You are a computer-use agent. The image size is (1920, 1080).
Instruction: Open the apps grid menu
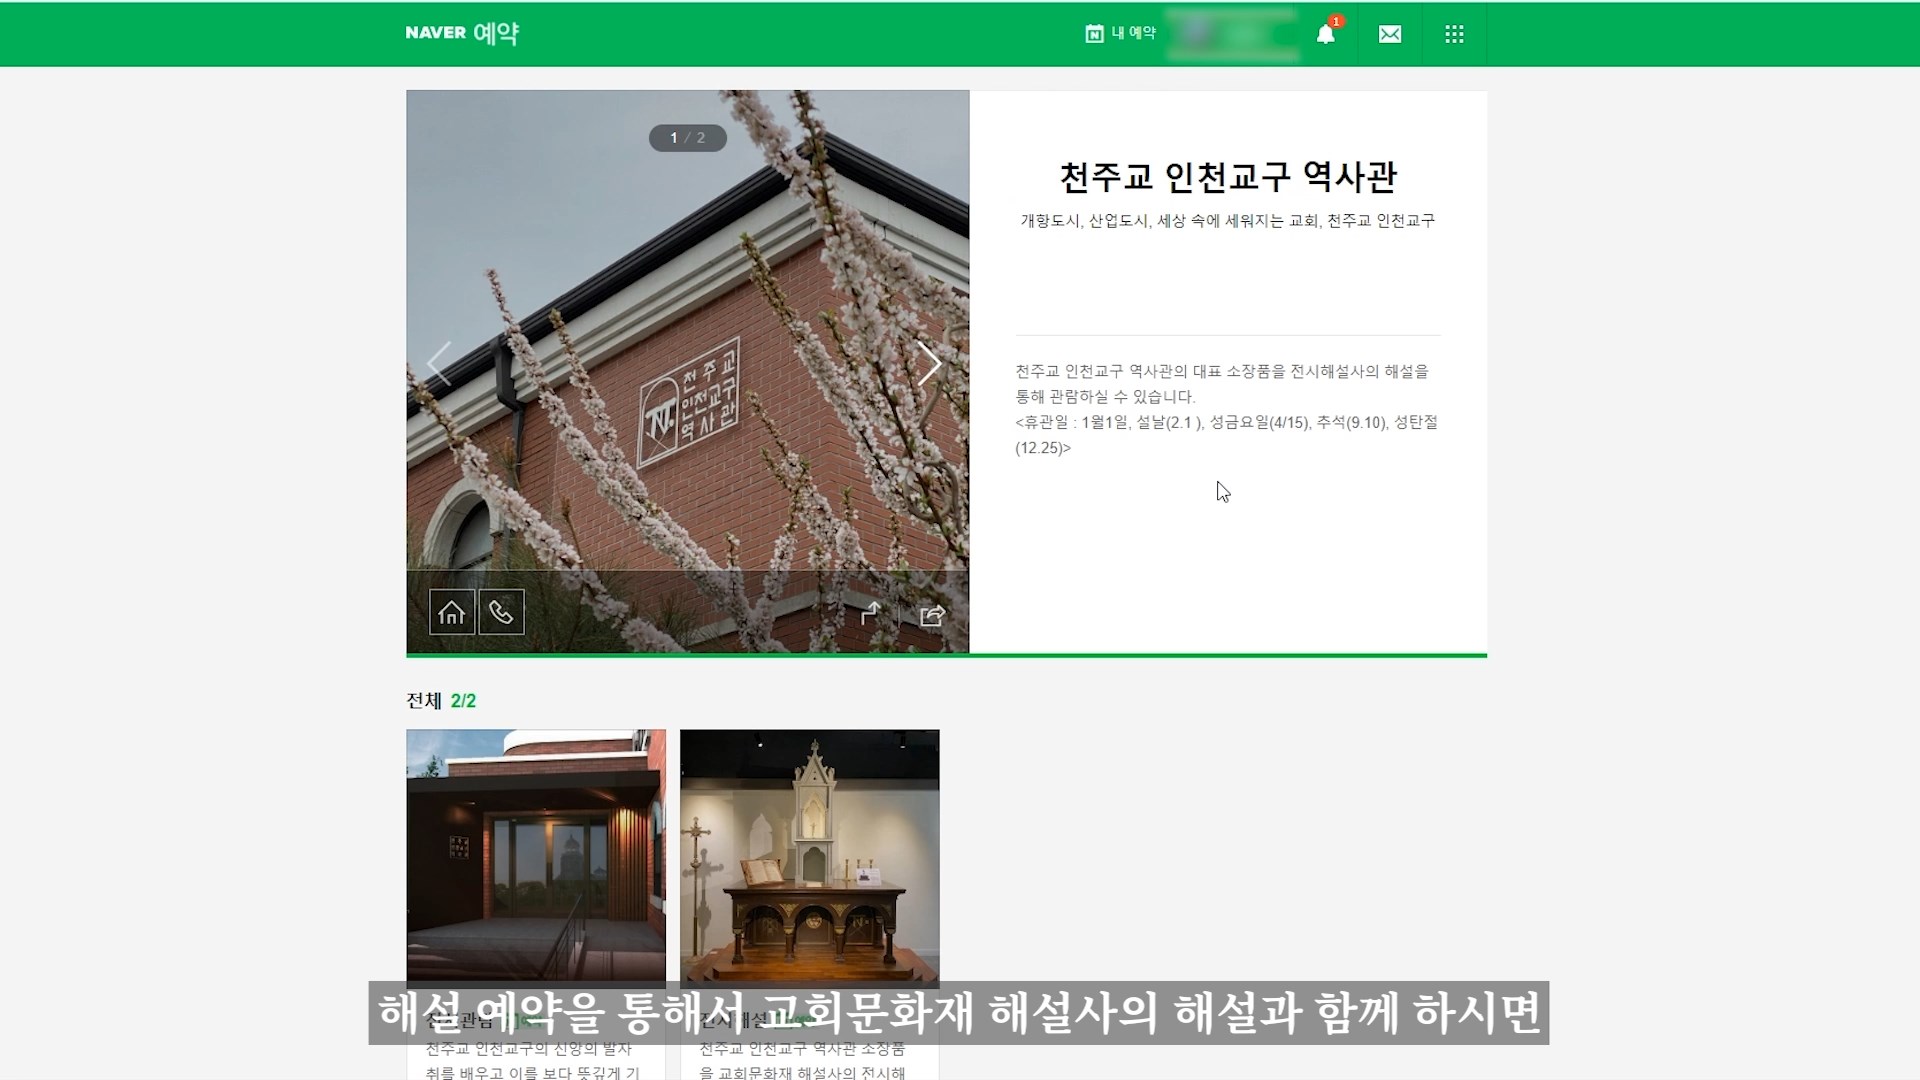(1454, 34)
